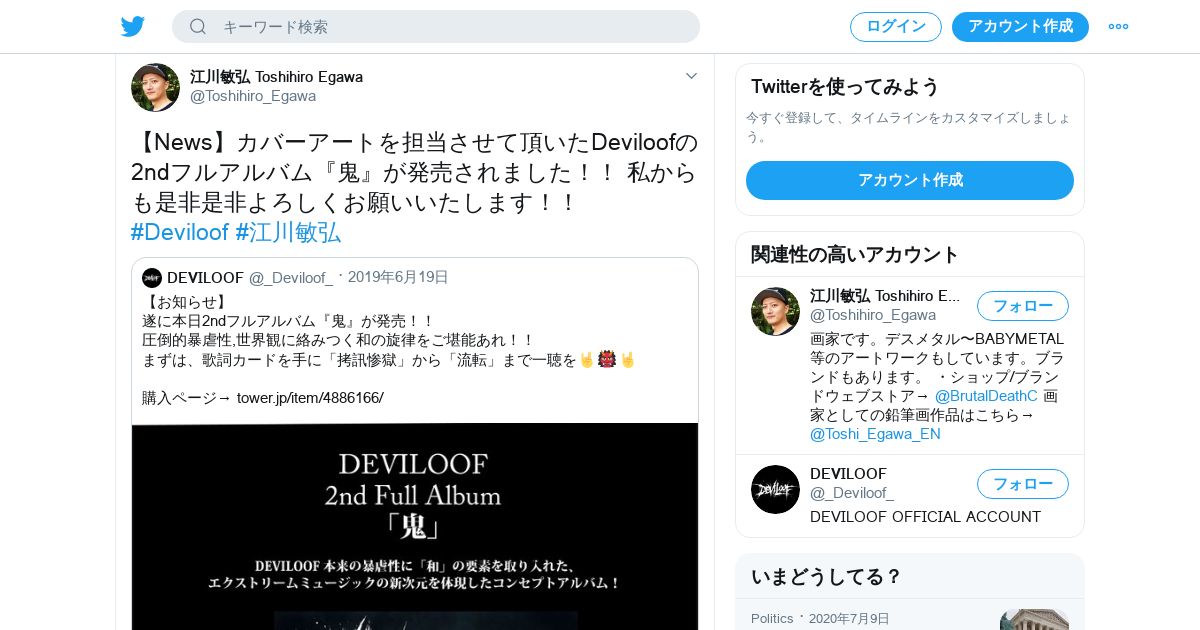Click DEVILOOF name in quoted tweet
This screenshot has height=630, width=1200.
(x=205, y=277)
